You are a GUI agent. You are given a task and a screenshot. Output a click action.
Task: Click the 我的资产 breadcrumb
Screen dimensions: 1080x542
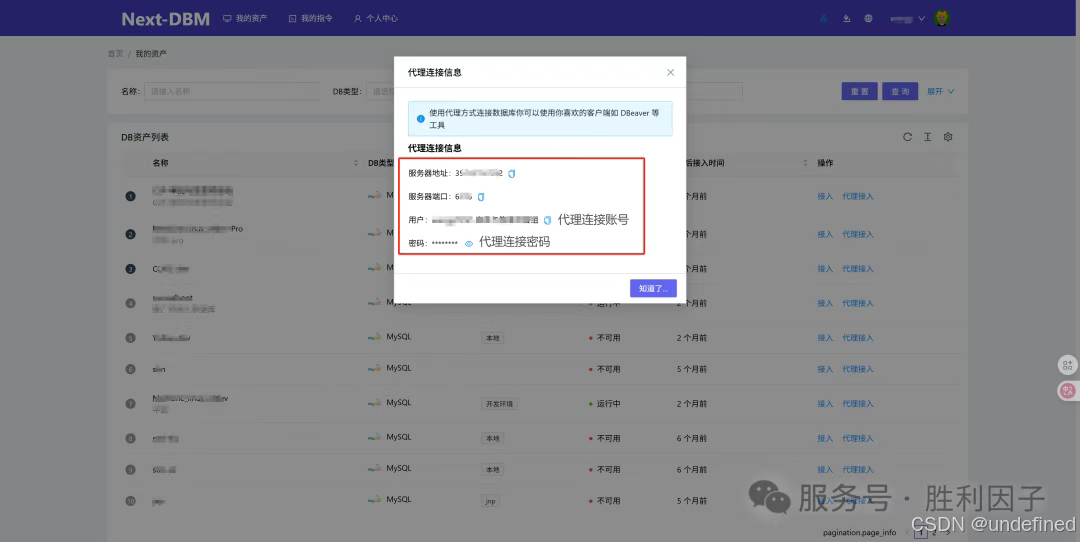point(151,54)
